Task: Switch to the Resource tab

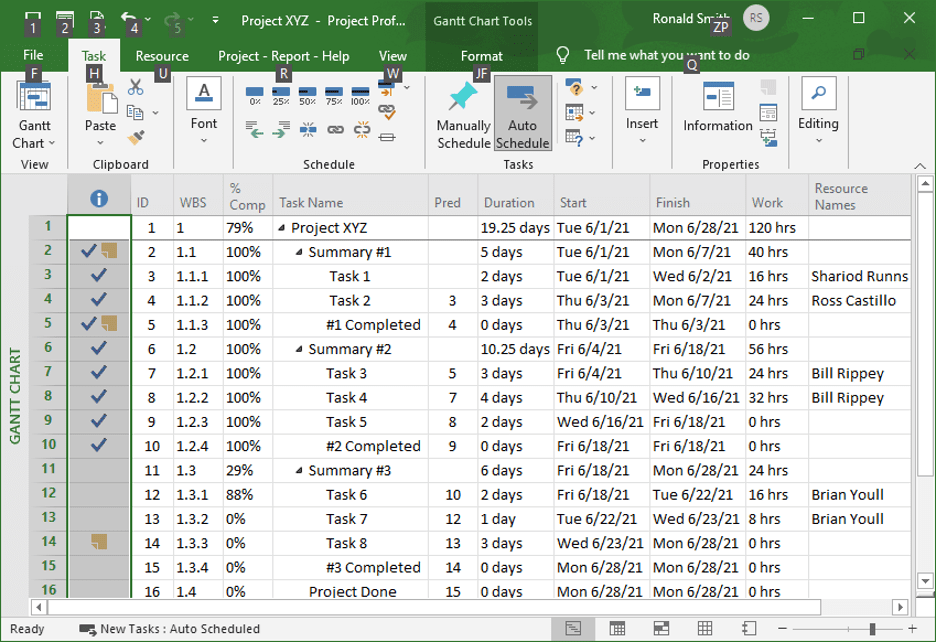Action: 162,56
